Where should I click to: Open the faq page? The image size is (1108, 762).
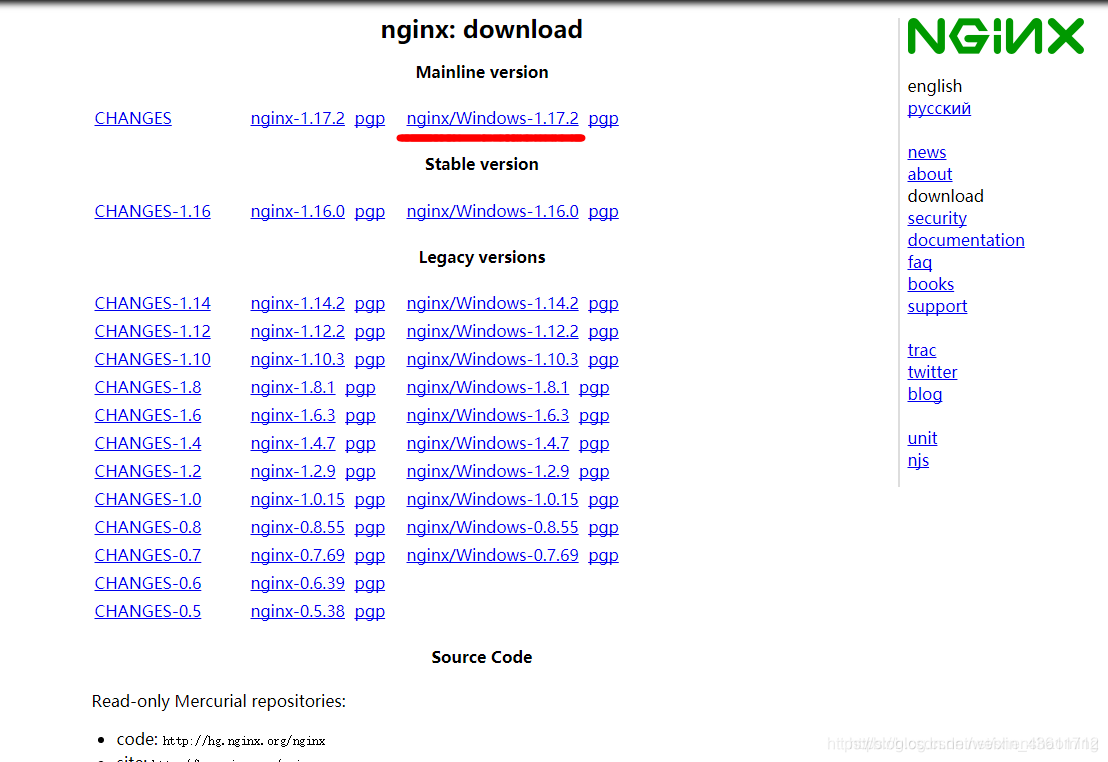tap(919, 262)
